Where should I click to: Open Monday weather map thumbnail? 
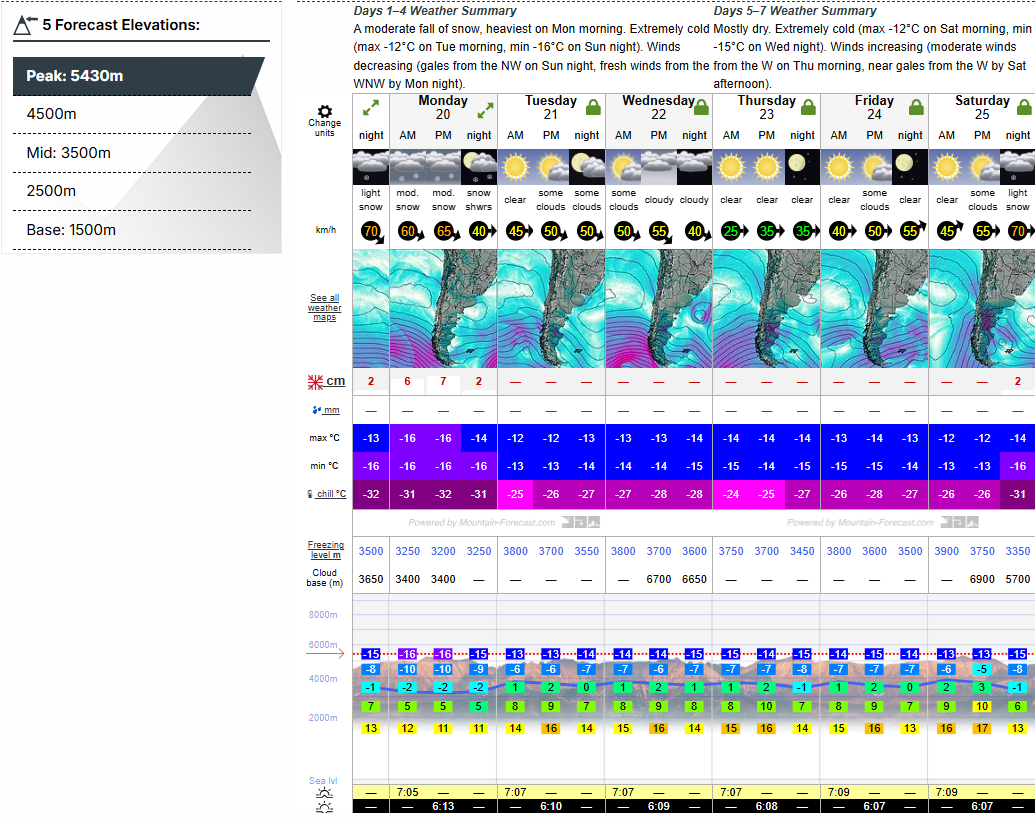tap(443, 308)
